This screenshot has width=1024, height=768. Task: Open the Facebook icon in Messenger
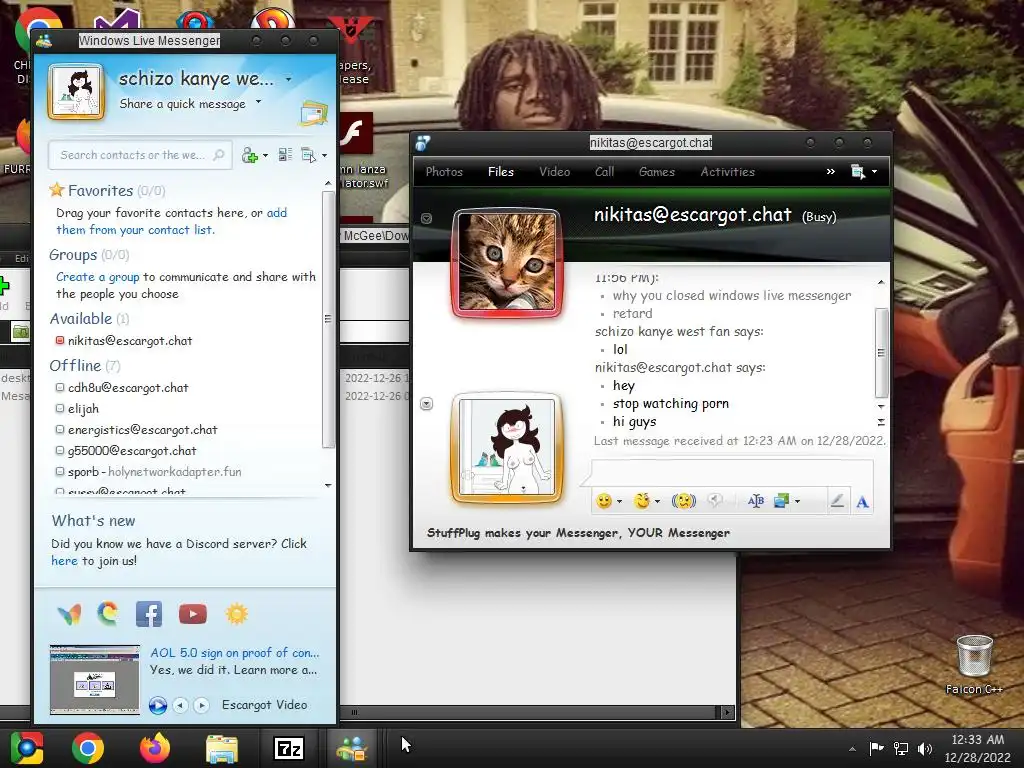click(149, 614)
